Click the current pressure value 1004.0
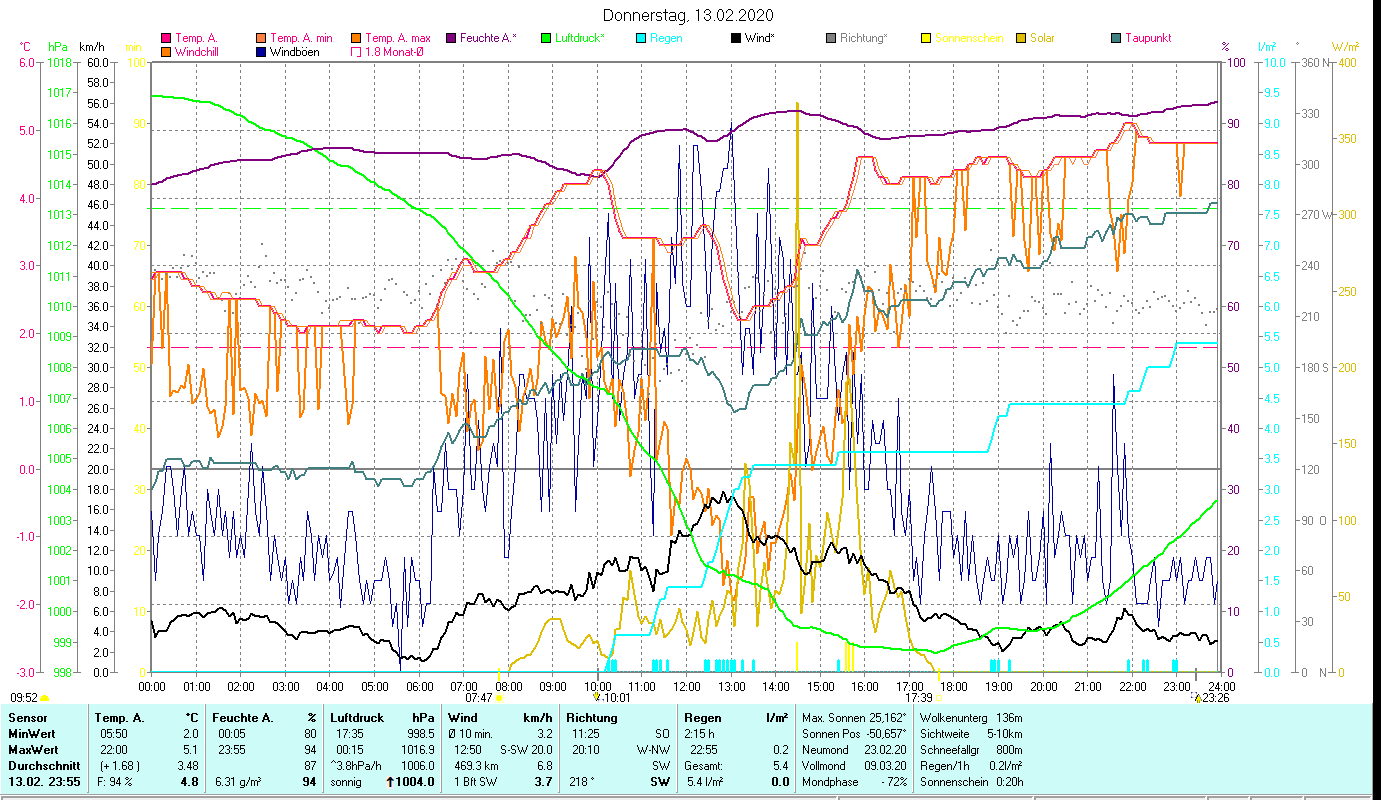Image resolution: width=1381 pixels, height=800 pixels. click(417, 782)
